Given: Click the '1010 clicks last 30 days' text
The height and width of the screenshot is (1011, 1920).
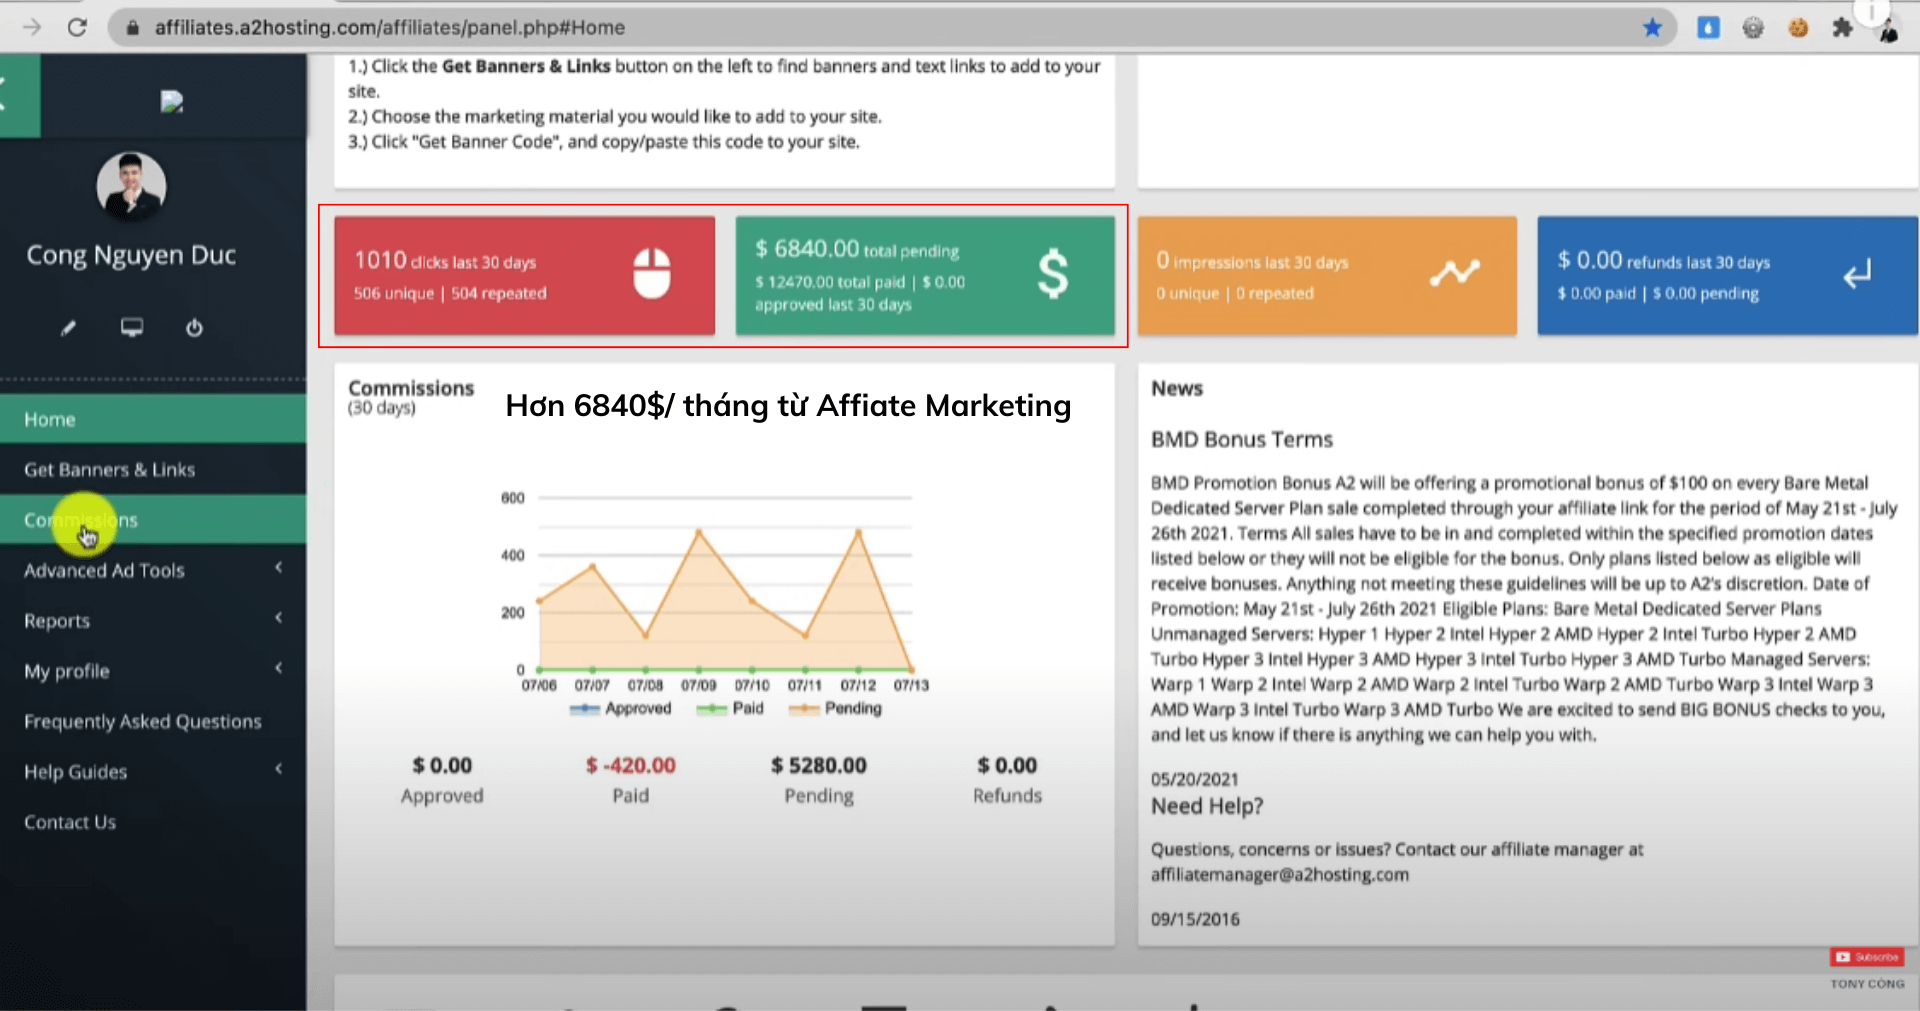Looking at the screenshot, I should 445,261.
